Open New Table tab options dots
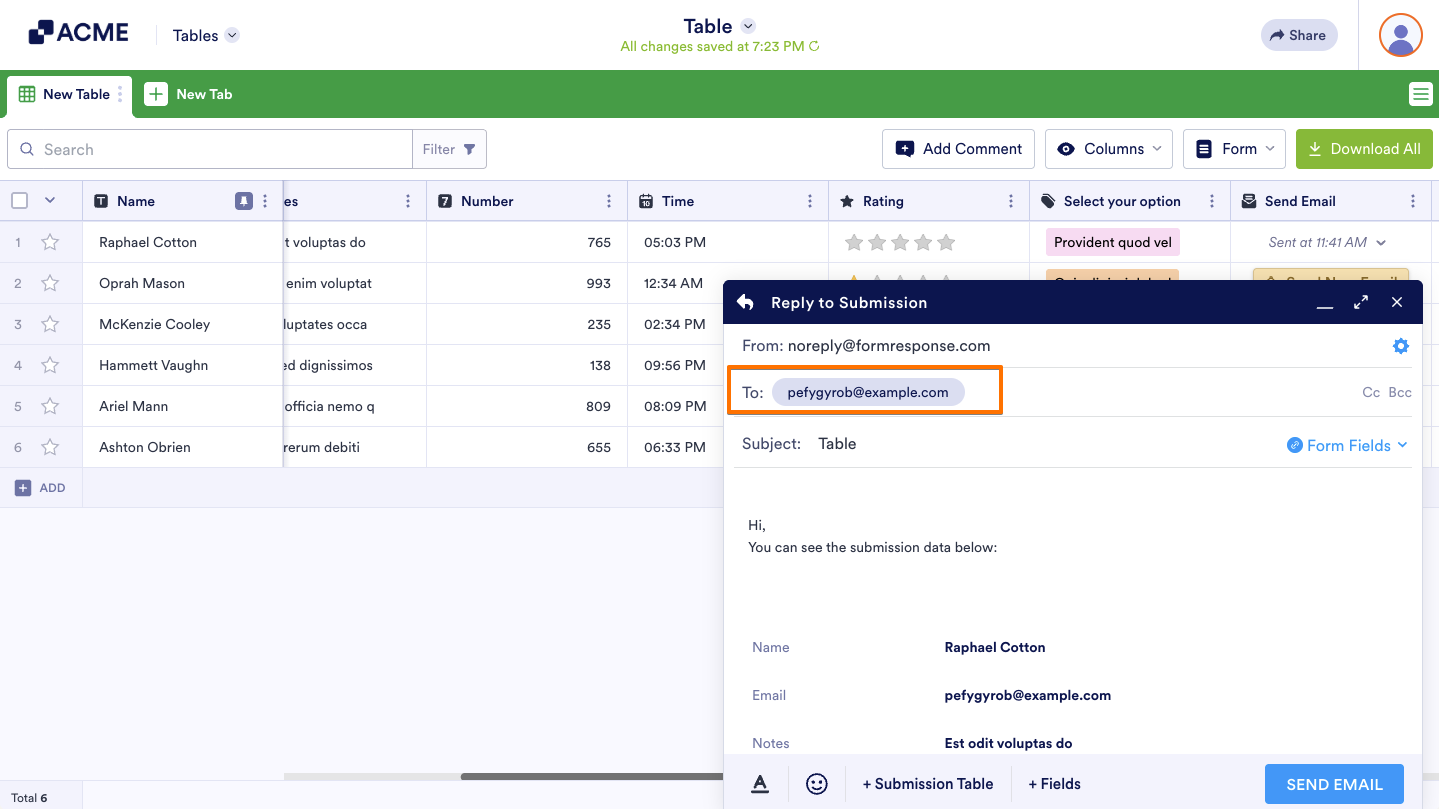Screen dimensions: 1439x809 (x=120, y=94)
